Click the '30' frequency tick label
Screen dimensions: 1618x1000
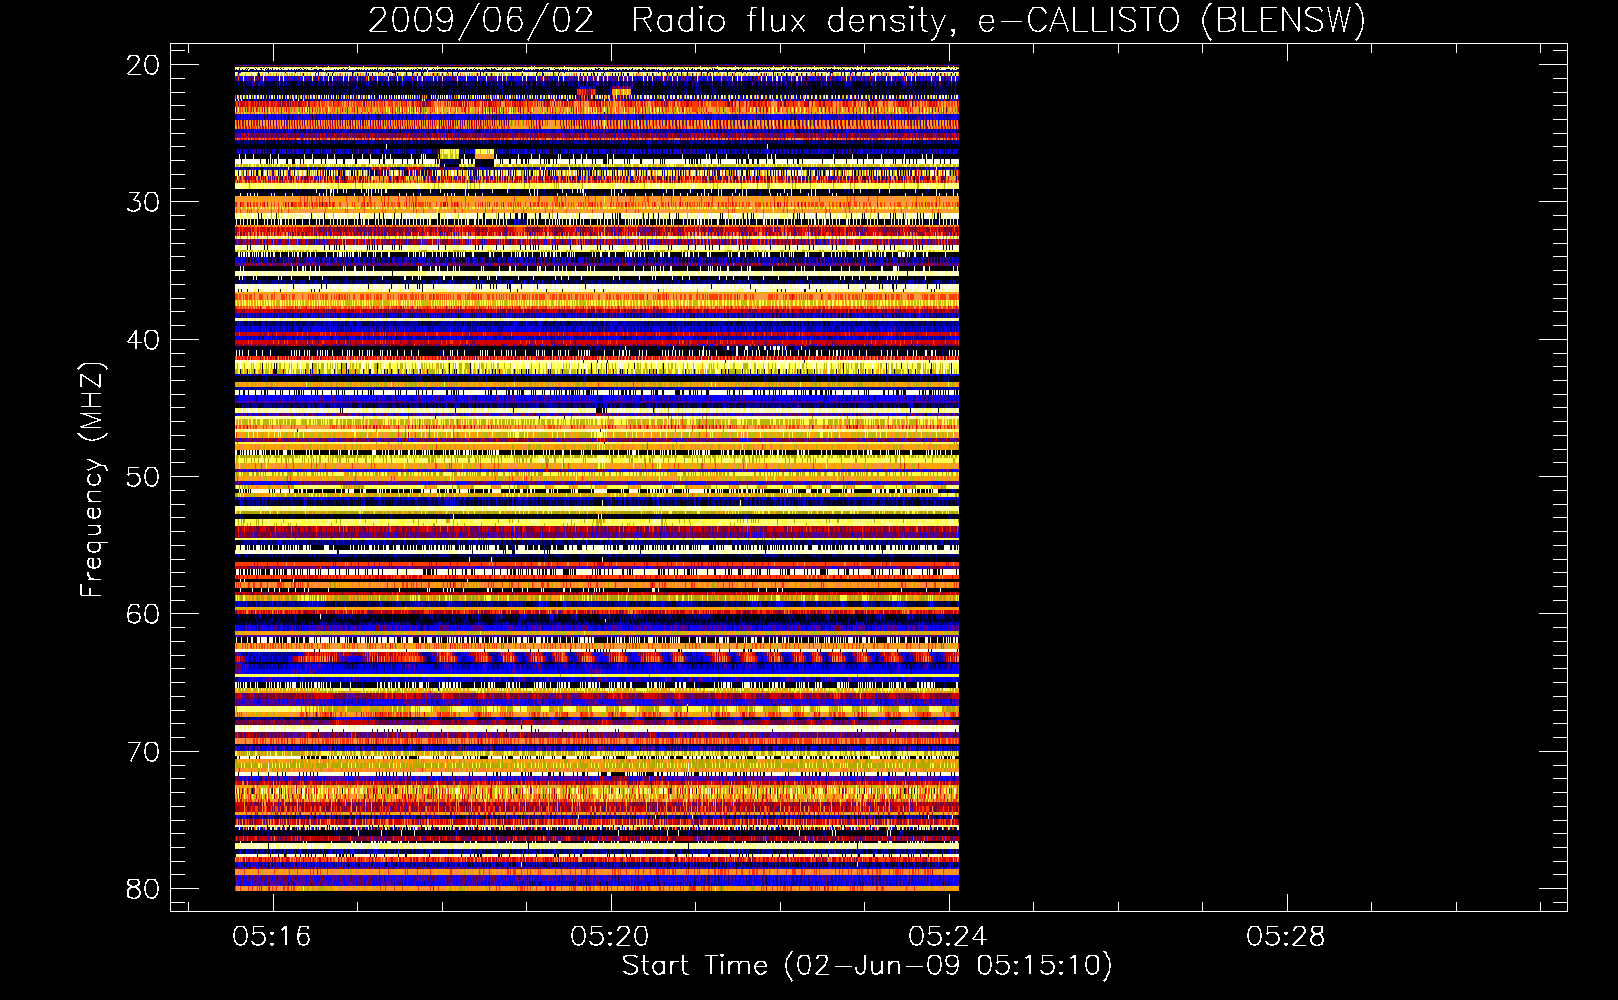(143, 203)
